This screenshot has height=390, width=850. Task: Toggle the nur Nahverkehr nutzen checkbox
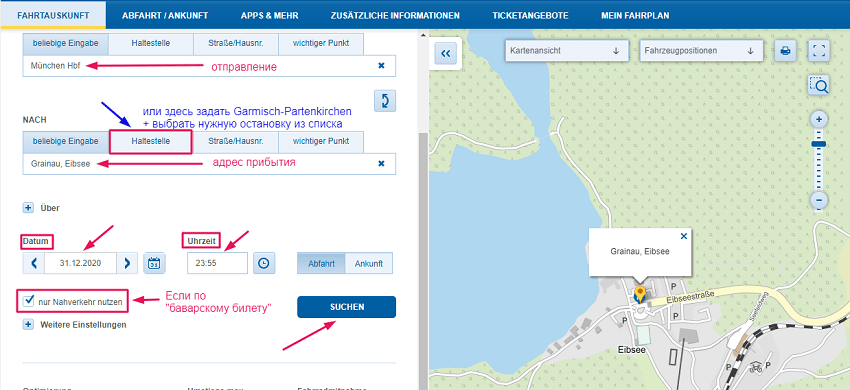tap(29, 301)
